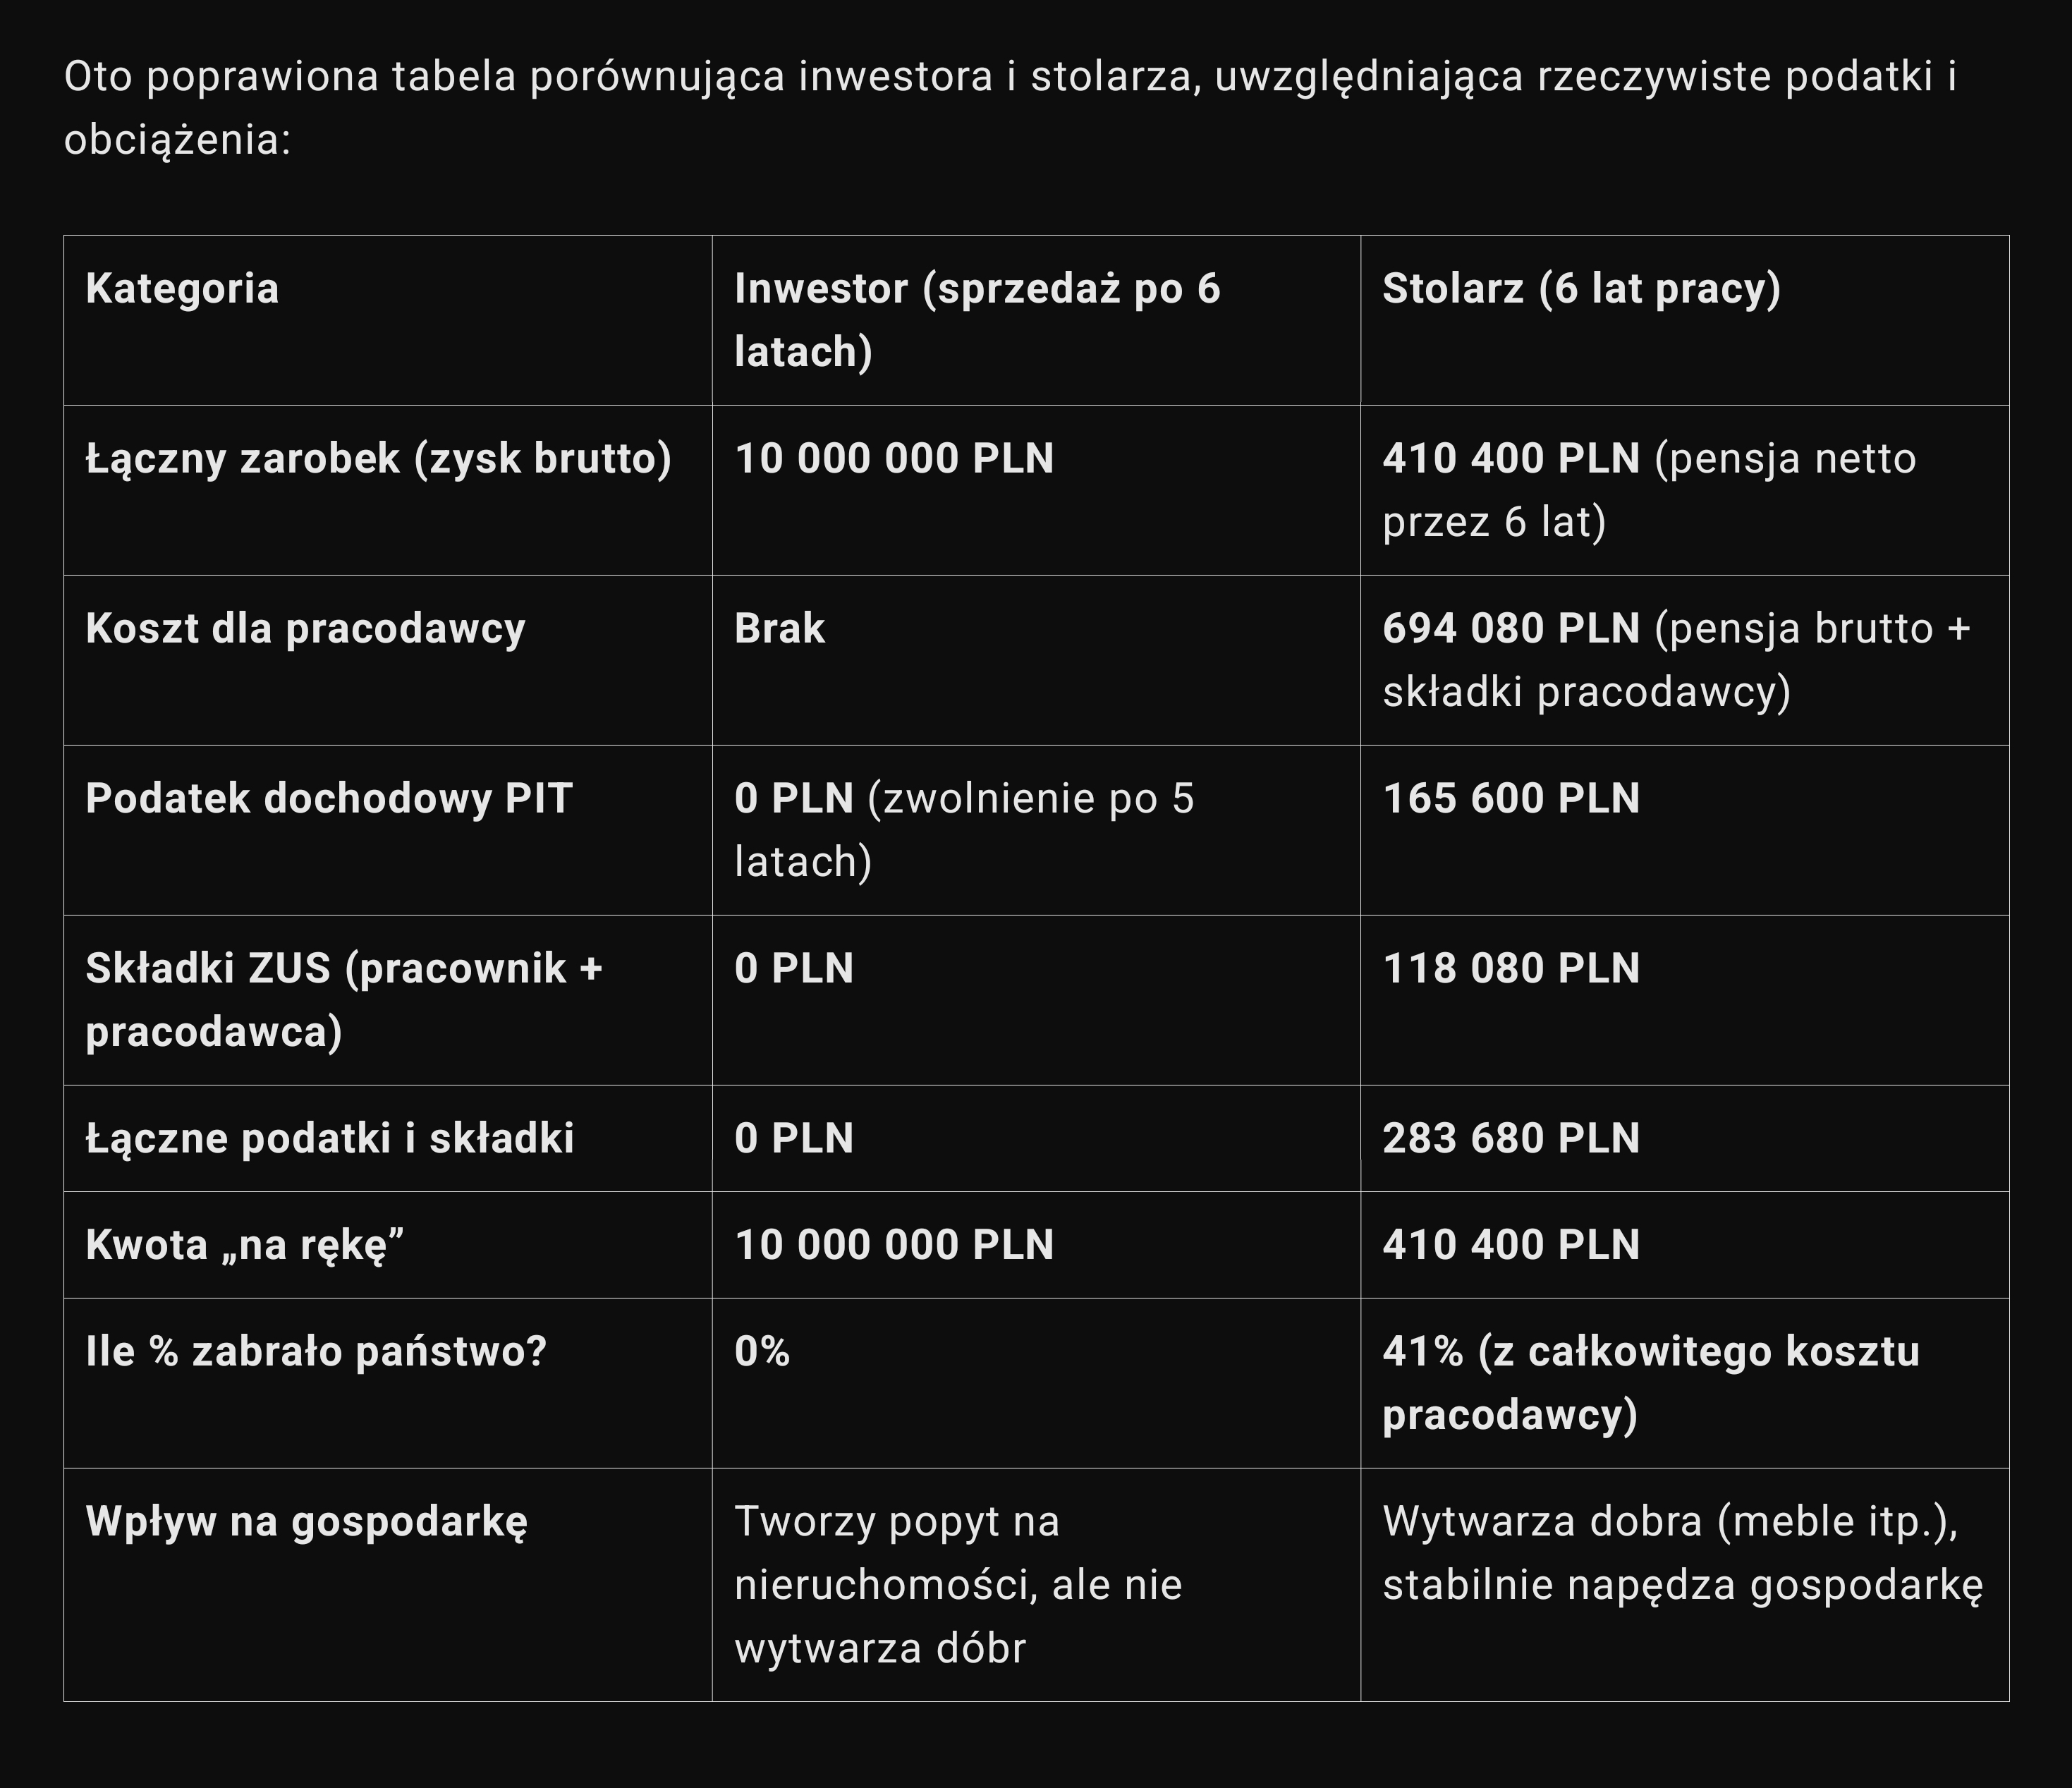Select the 0% cell for Inwestor
The image size is (2072, 1788).
762,1352
